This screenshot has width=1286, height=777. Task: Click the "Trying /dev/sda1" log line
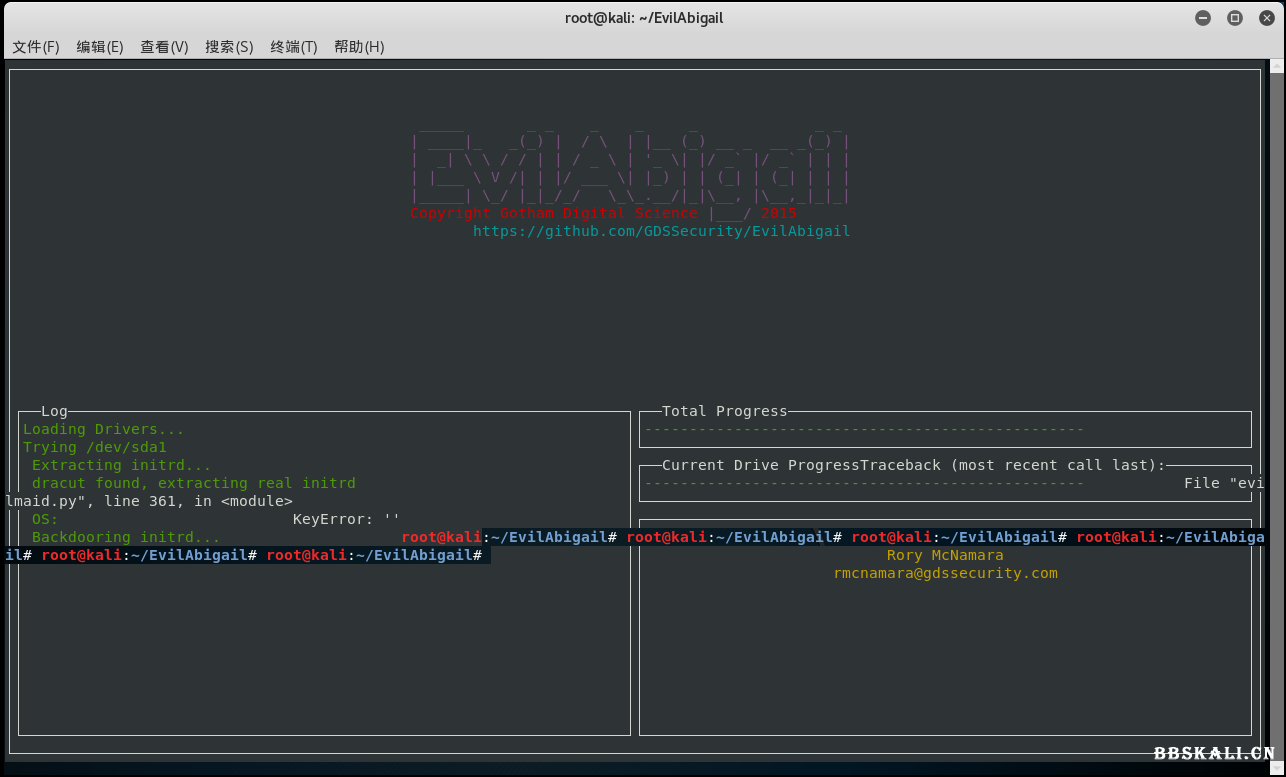[x=95, y=447]
